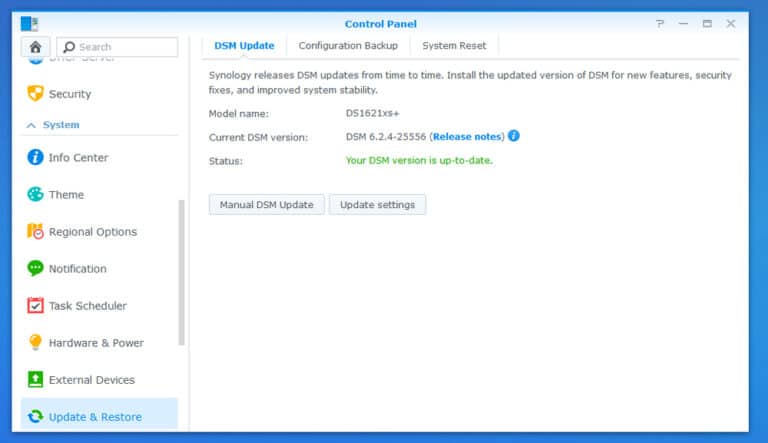This screenshot has height=443, width=768.
Task: Go to Control Panel home
Action: (x=35, y=47)
